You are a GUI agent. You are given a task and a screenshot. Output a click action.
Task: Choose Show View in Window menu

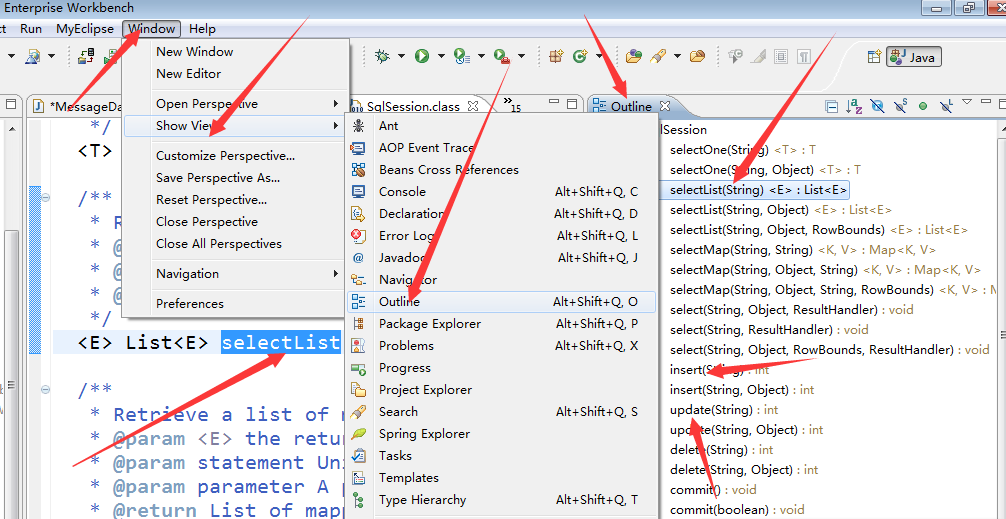[234, 126]
